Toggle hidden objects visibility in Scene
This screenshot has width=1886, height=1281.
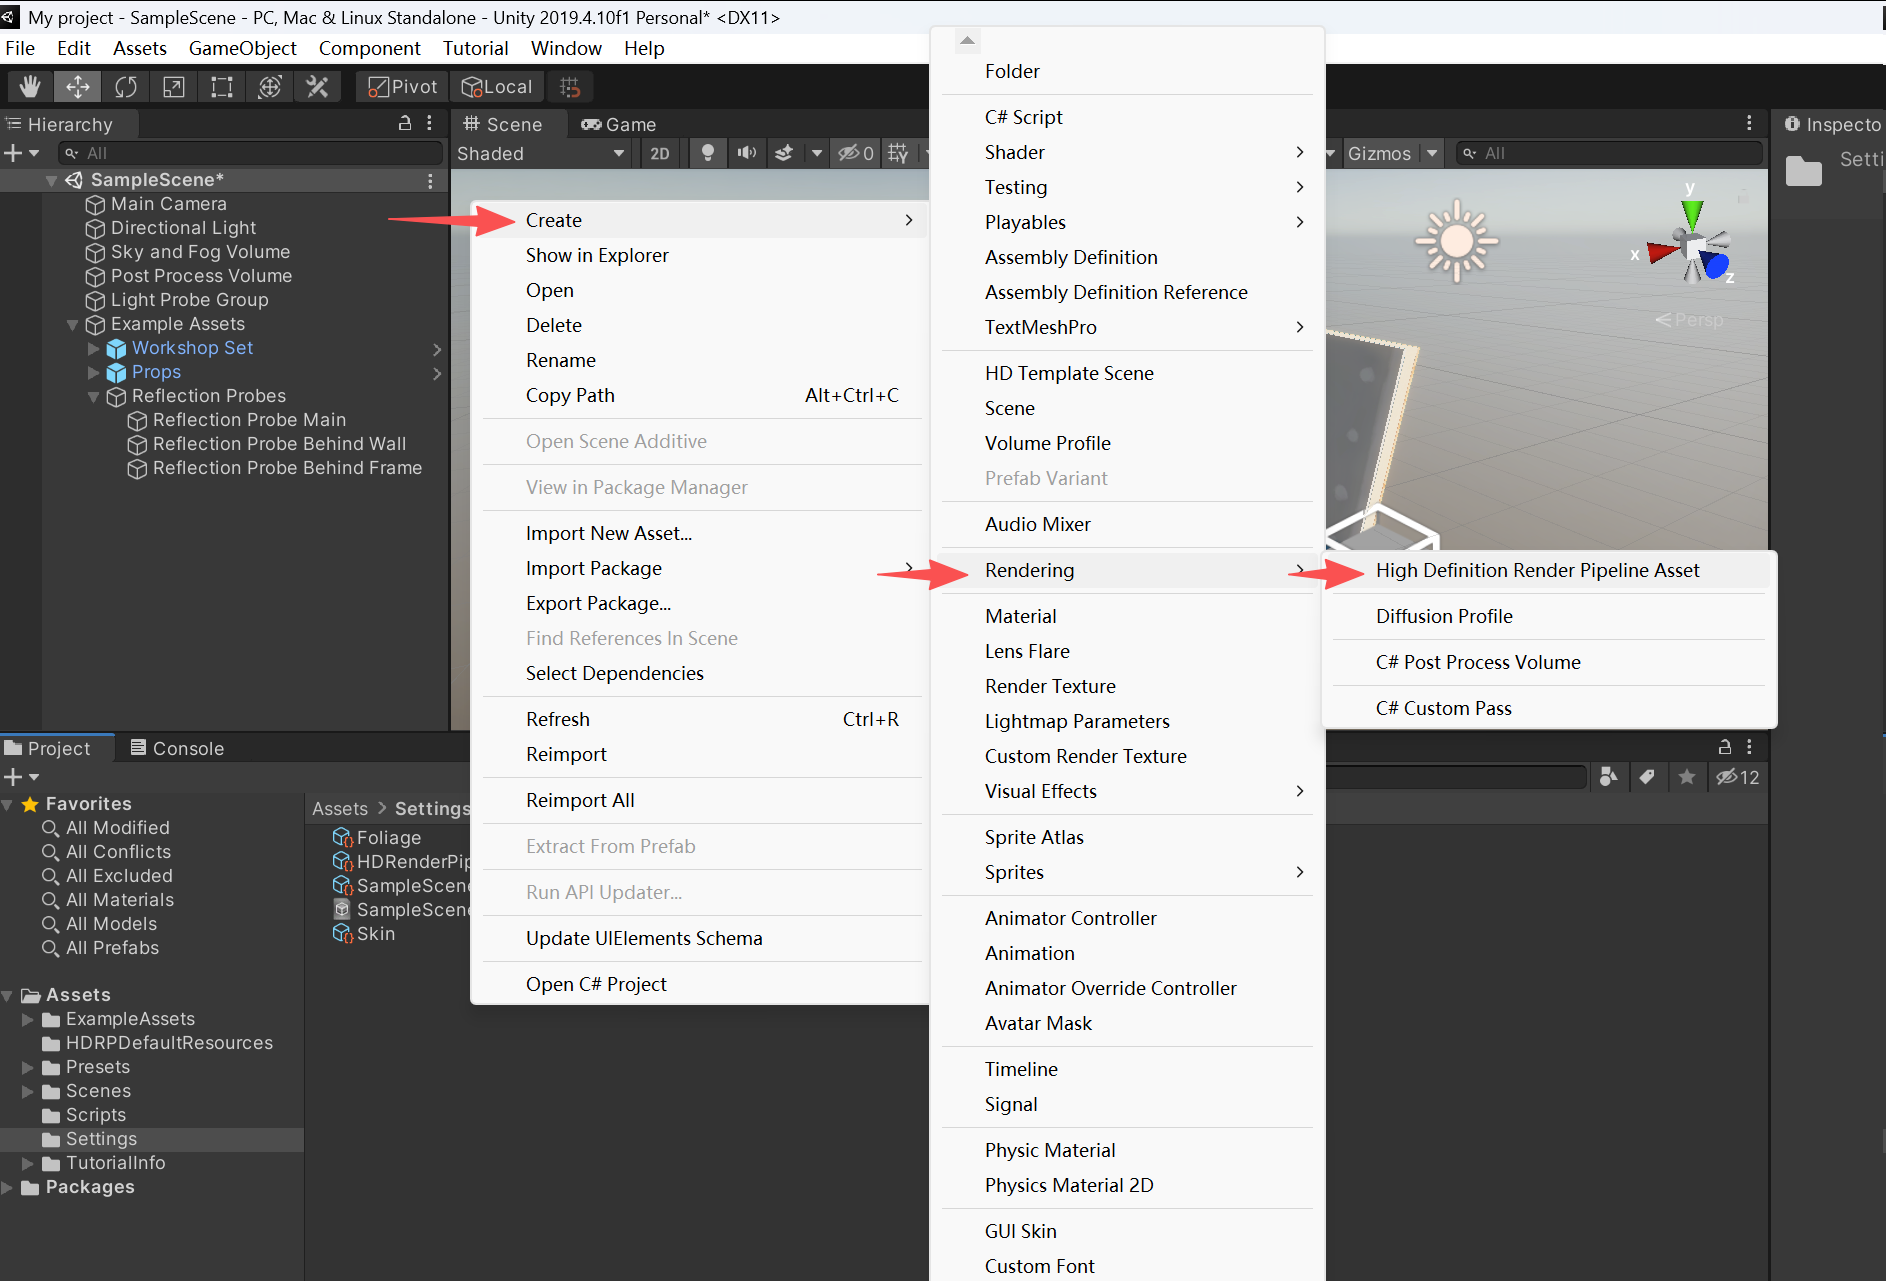[856, 153]
